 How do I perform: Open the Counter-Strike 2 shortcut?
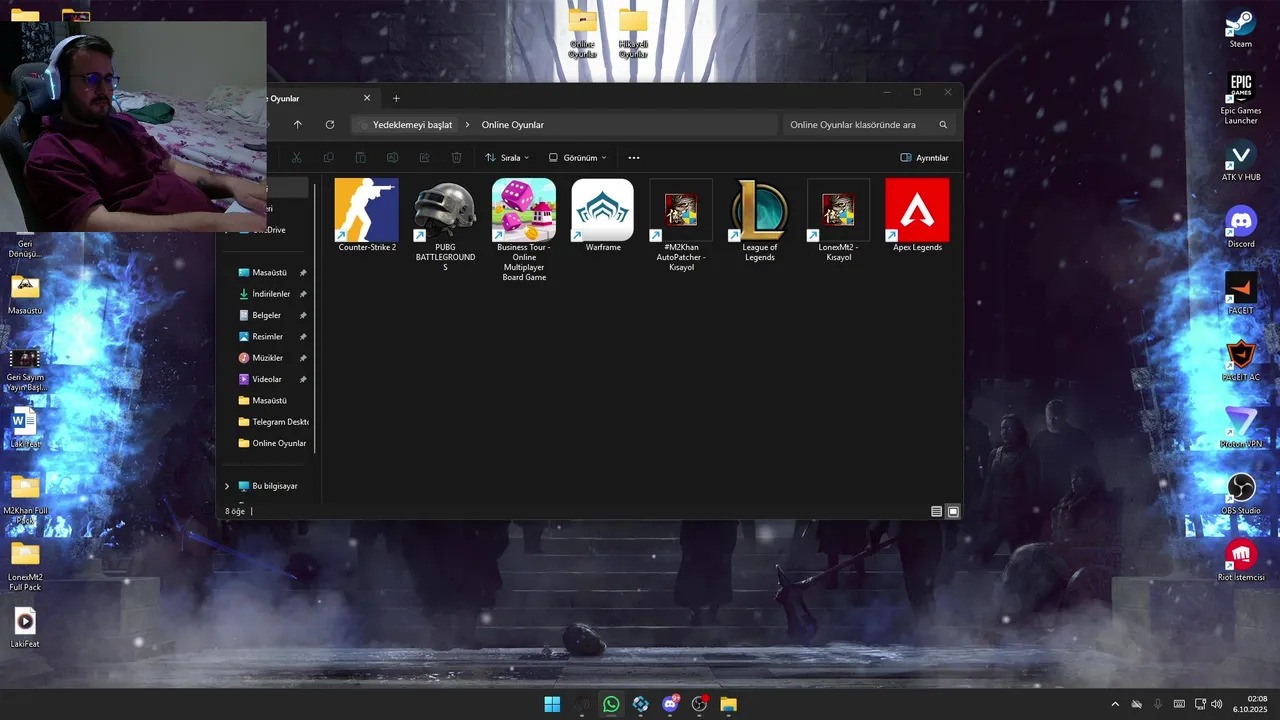tap(366, 215)
